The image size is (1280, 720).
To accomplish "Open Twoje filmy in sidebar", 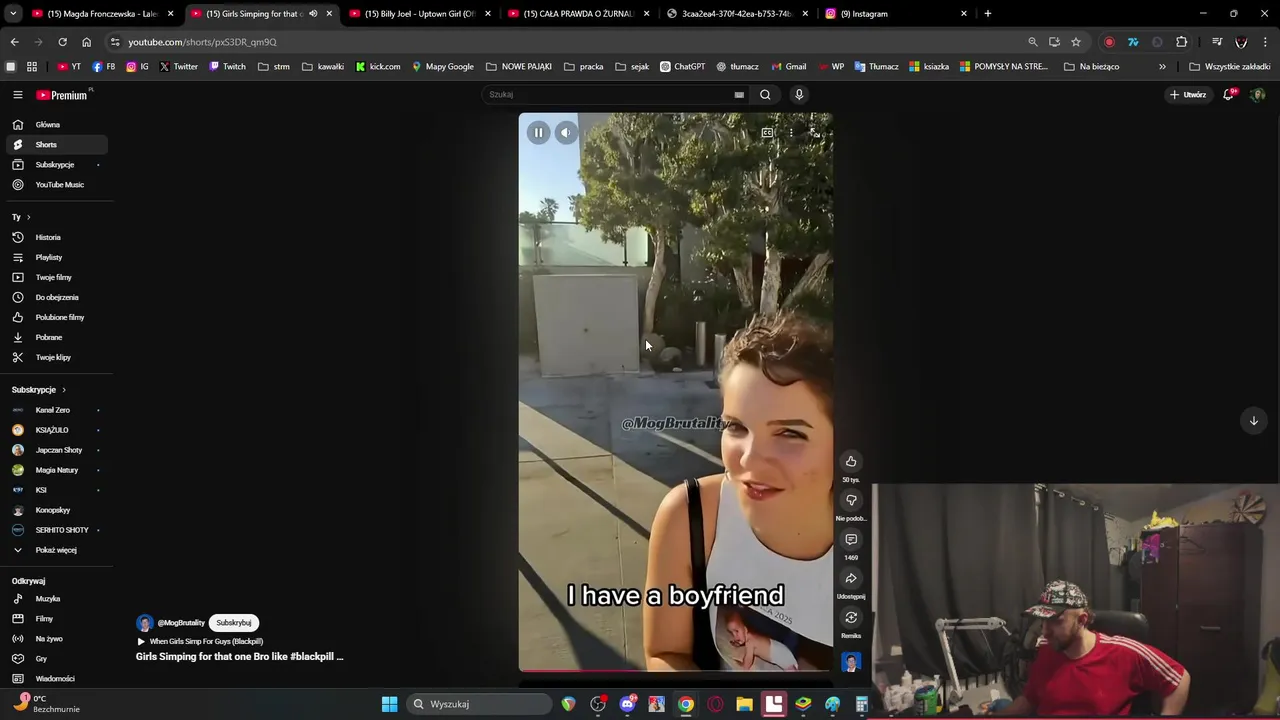I will (x=56, y=277).
